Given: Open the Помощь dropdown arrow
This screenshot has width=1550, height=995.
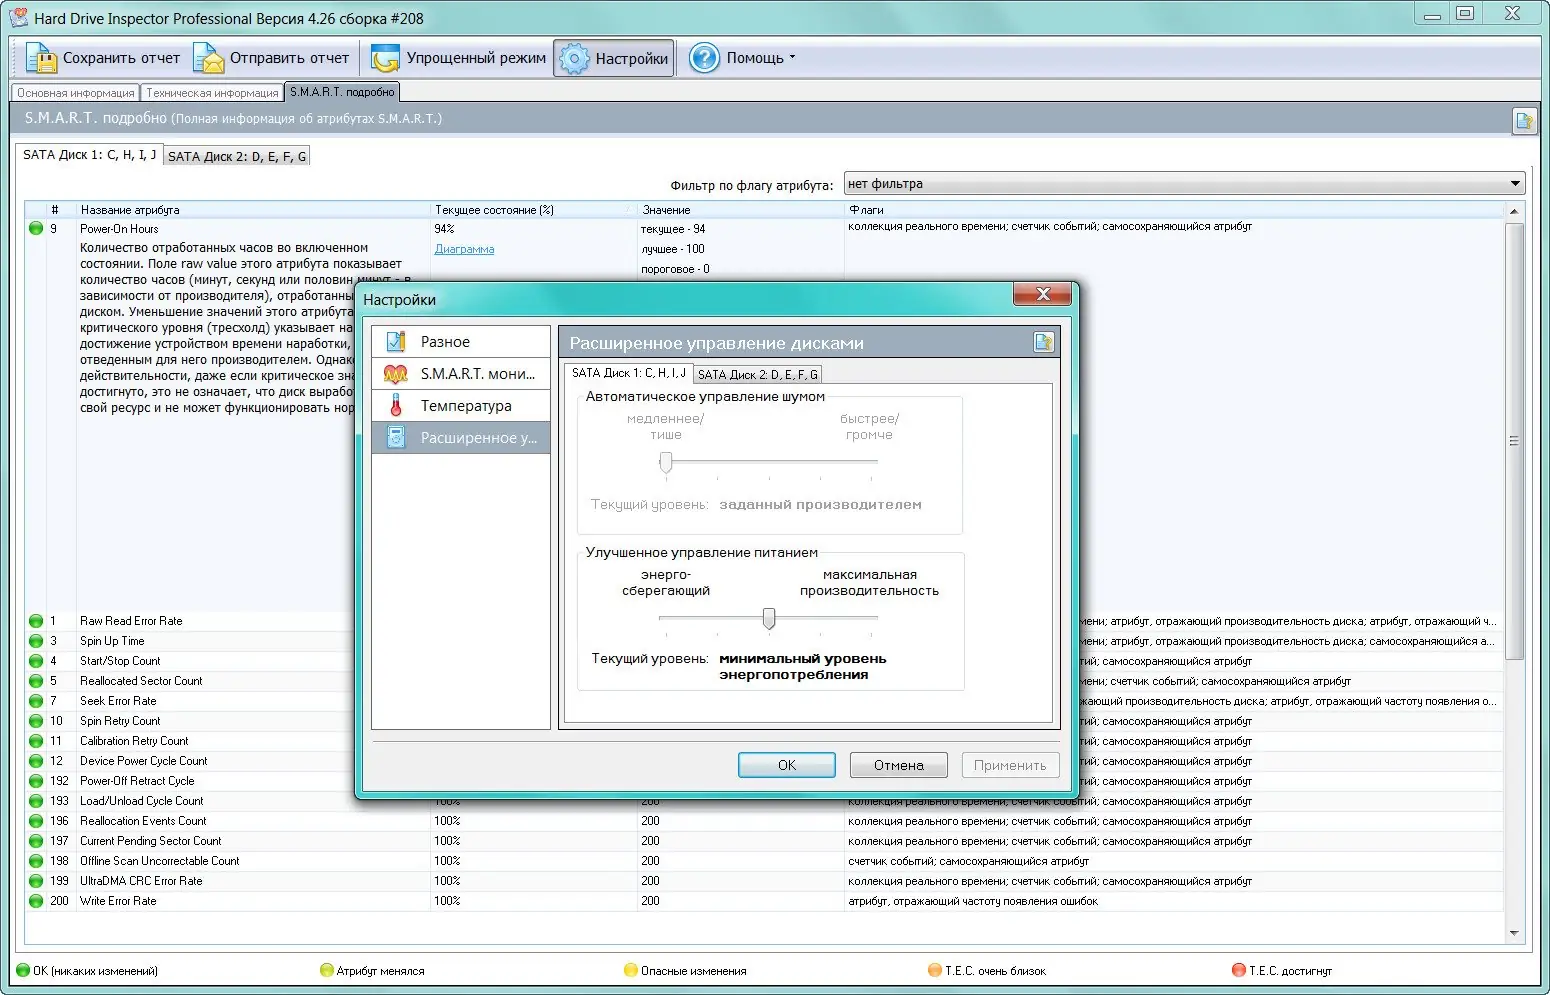Looking at the screenshot, I should 792,58.
